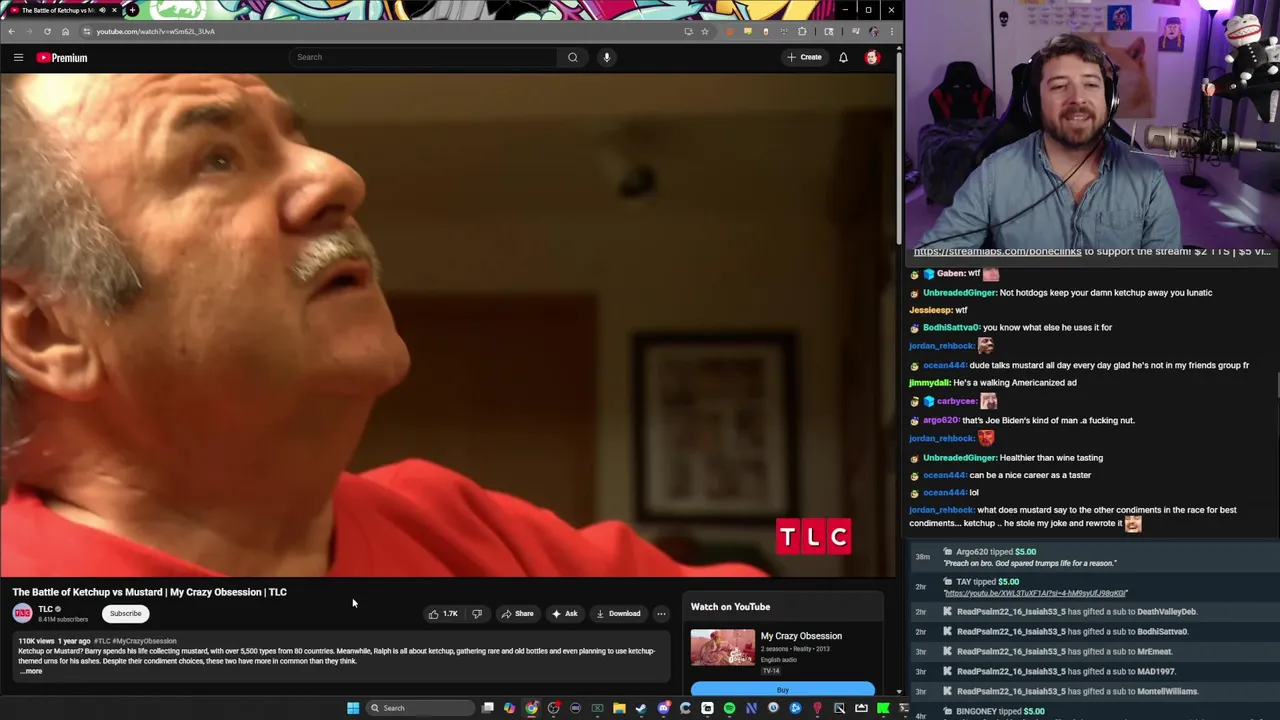This screenshot has height=720, width=1280.
Task: Click chat username Gaben
Action: click(x=950, y=274)
